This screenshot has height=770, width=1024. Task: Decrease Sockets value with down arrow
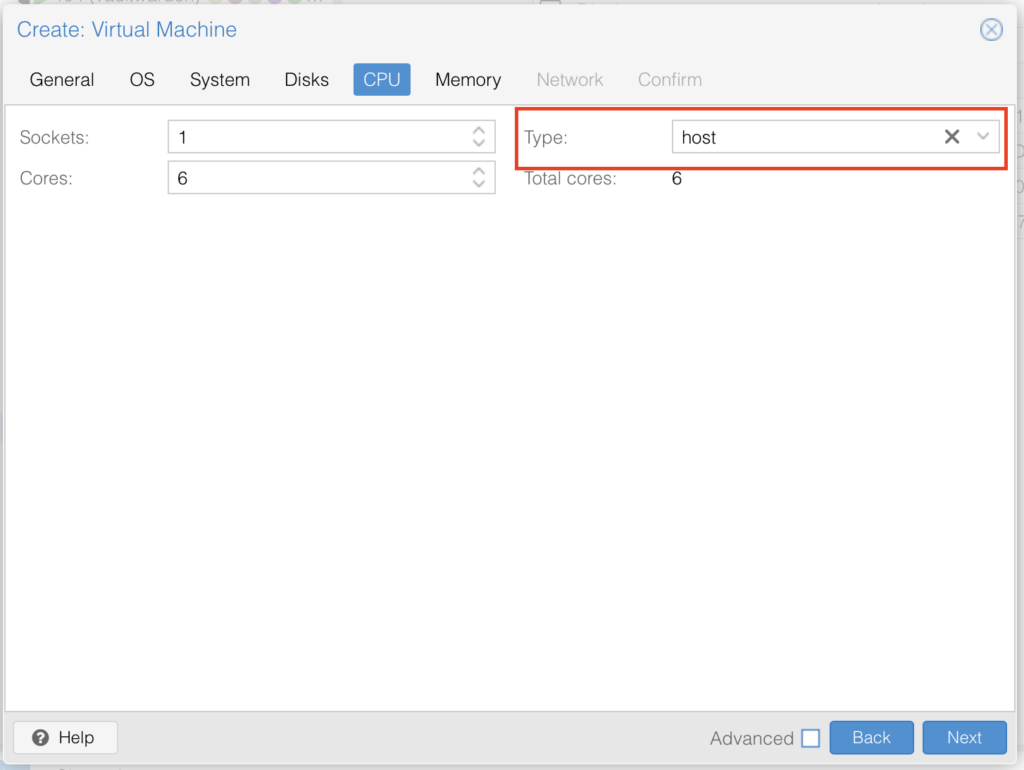point(479,144)
